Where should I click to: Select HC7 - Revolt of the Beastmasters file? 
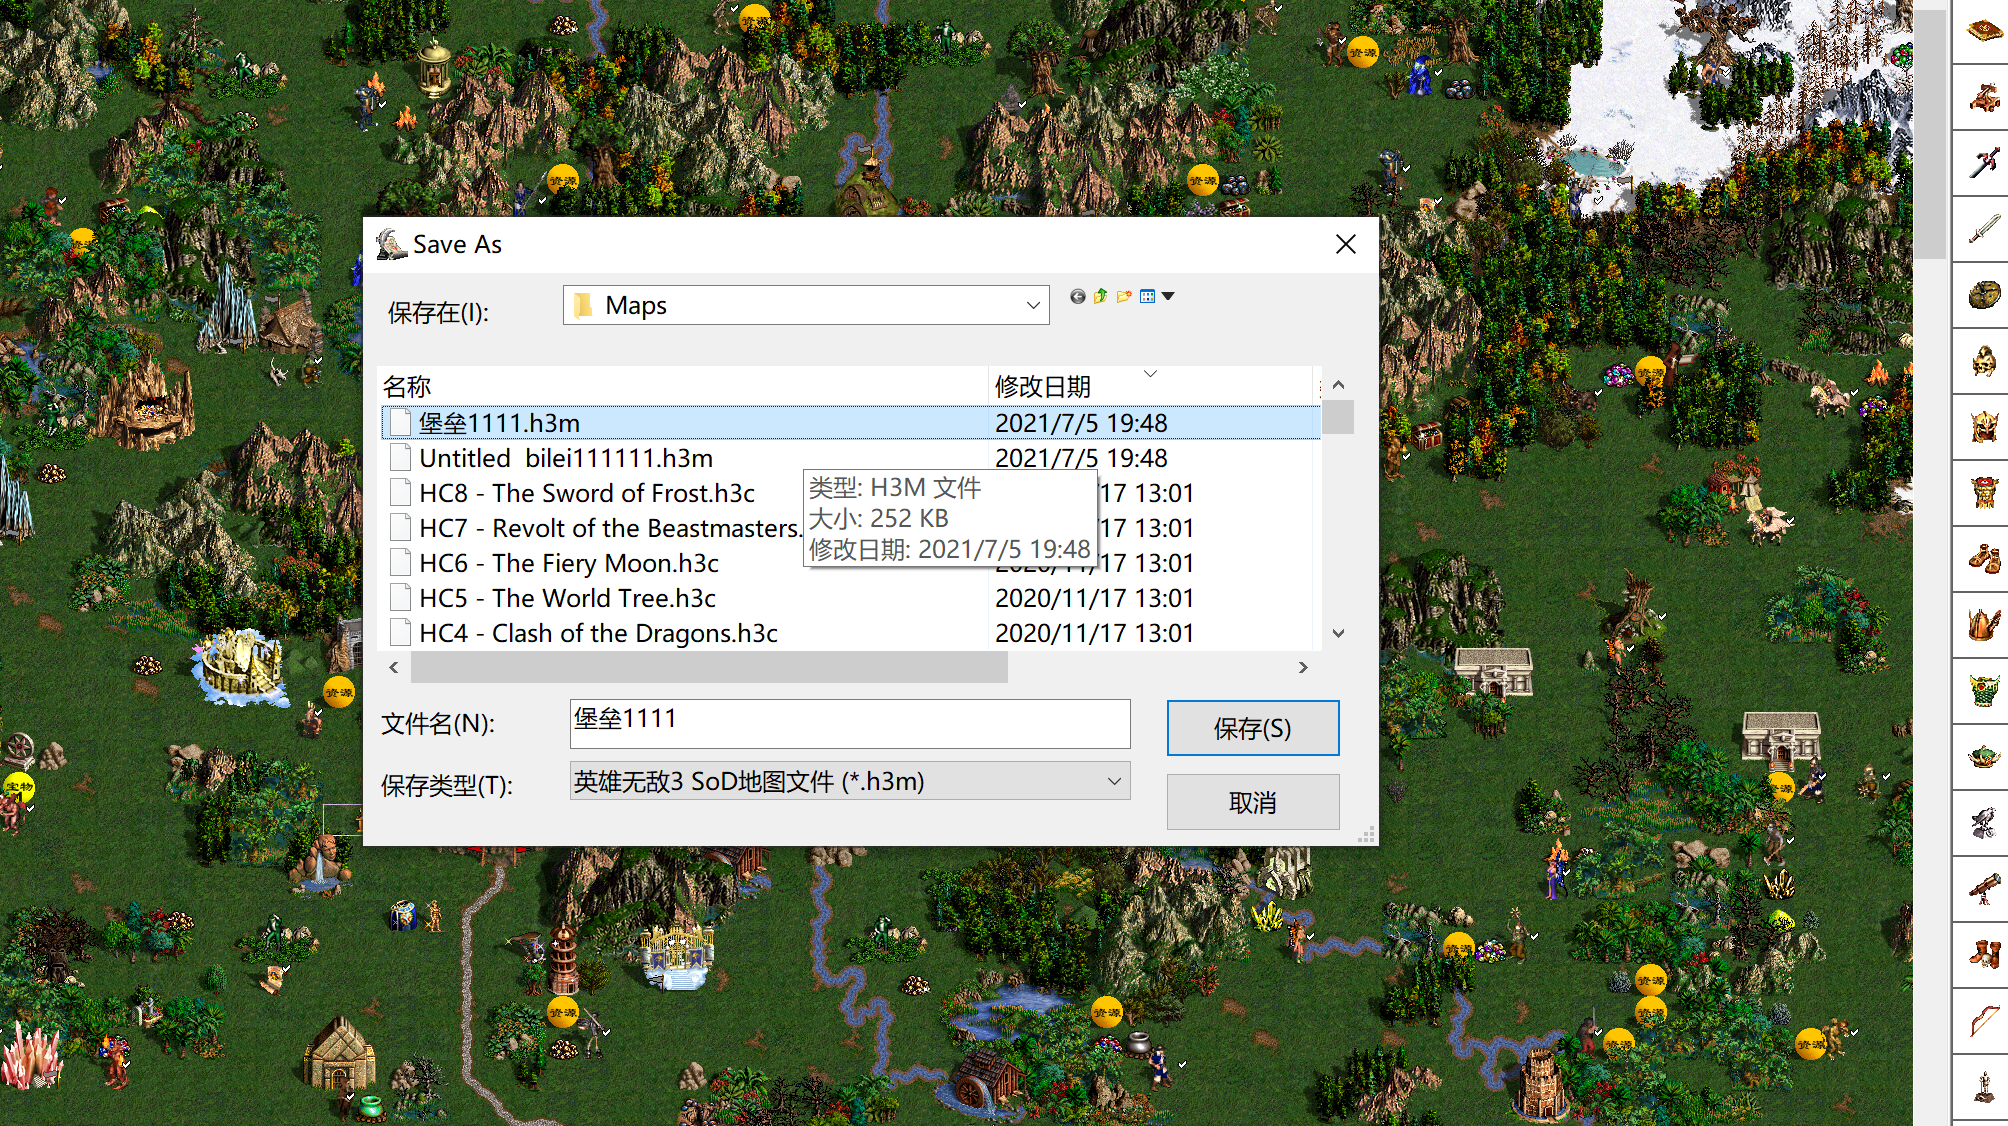(x=610, y=528)
